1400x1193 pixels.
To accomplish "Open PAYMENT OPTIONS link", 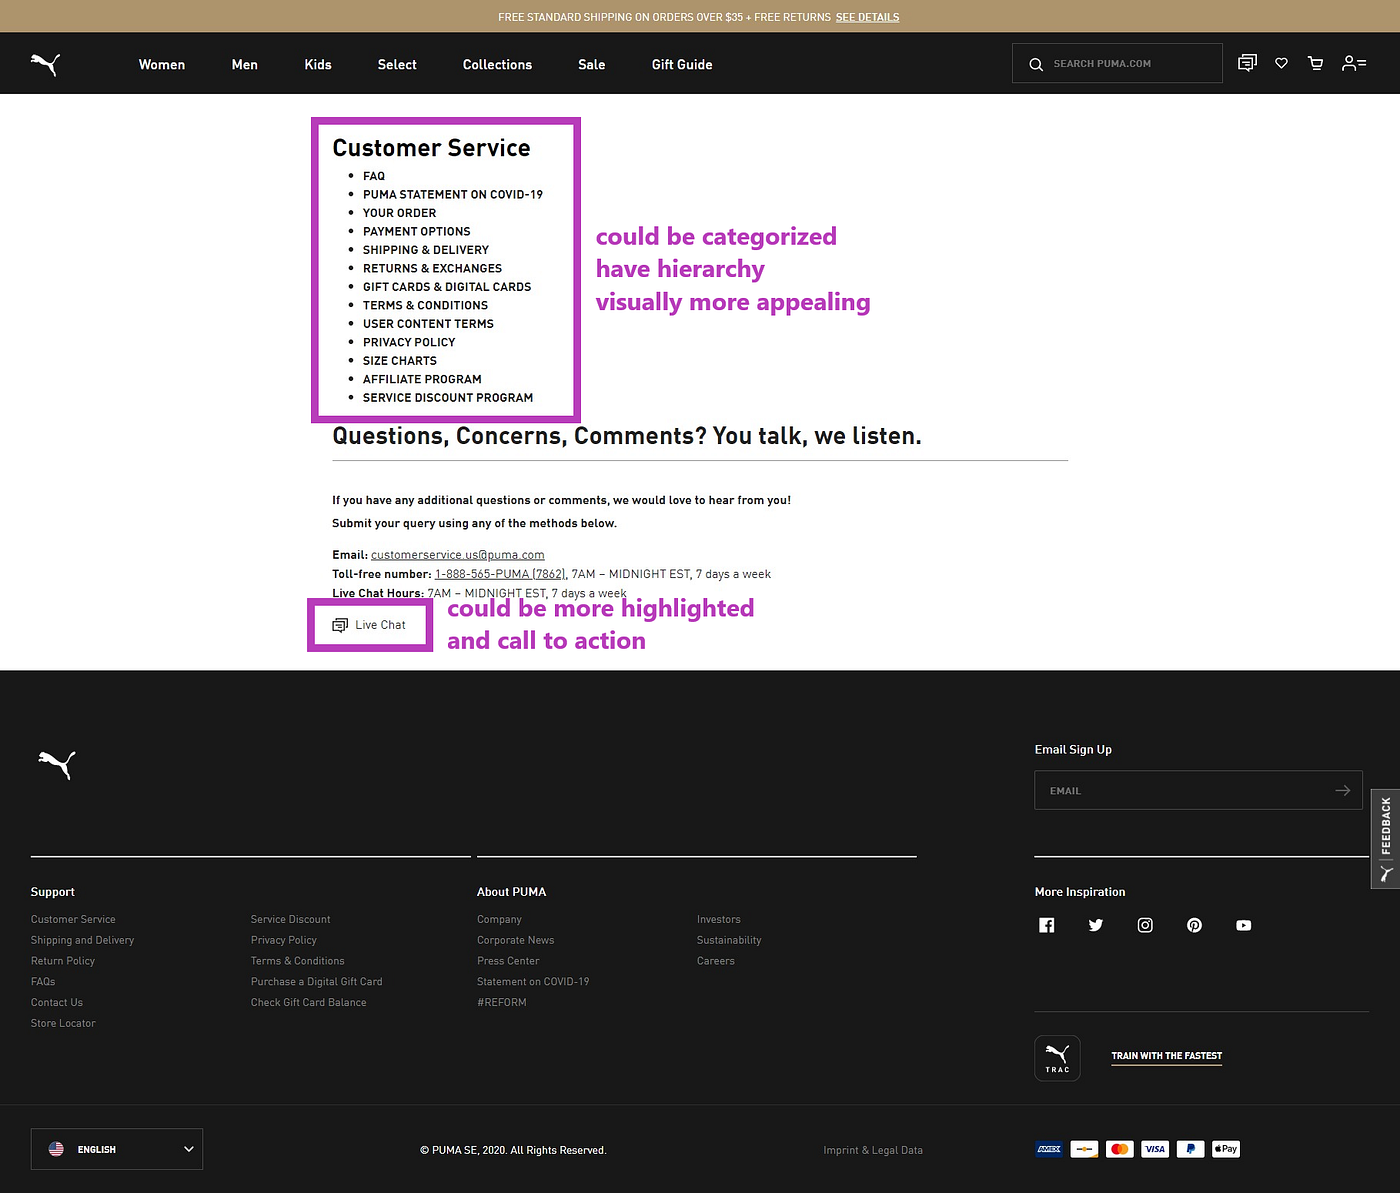I will coord(417,231).
